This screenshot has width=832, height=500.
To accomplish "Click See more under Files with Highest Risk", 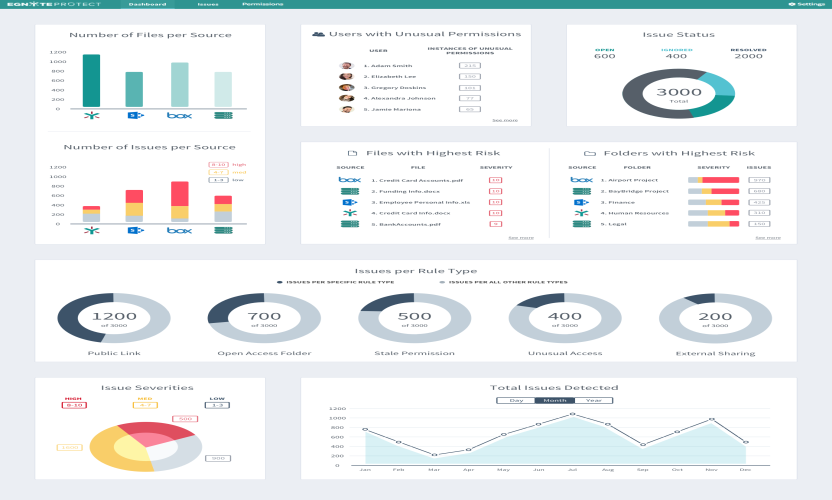I will coord(520,238).
